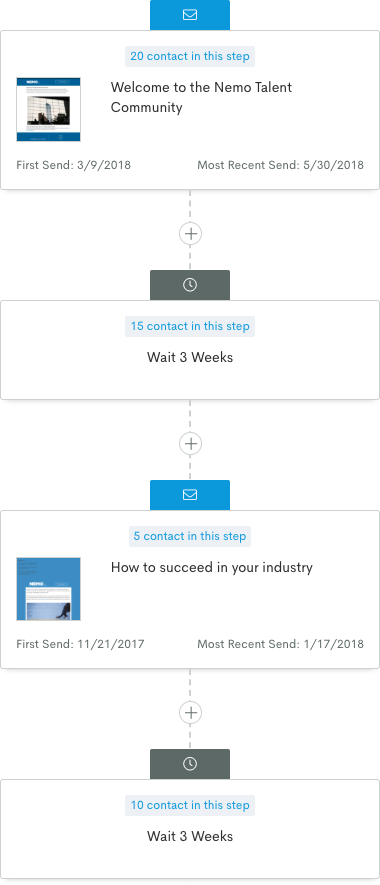The width and height of the screenshot is (380, 885).
Task: View the 20 contact in this step link
Action: click(x=190, y=56)
